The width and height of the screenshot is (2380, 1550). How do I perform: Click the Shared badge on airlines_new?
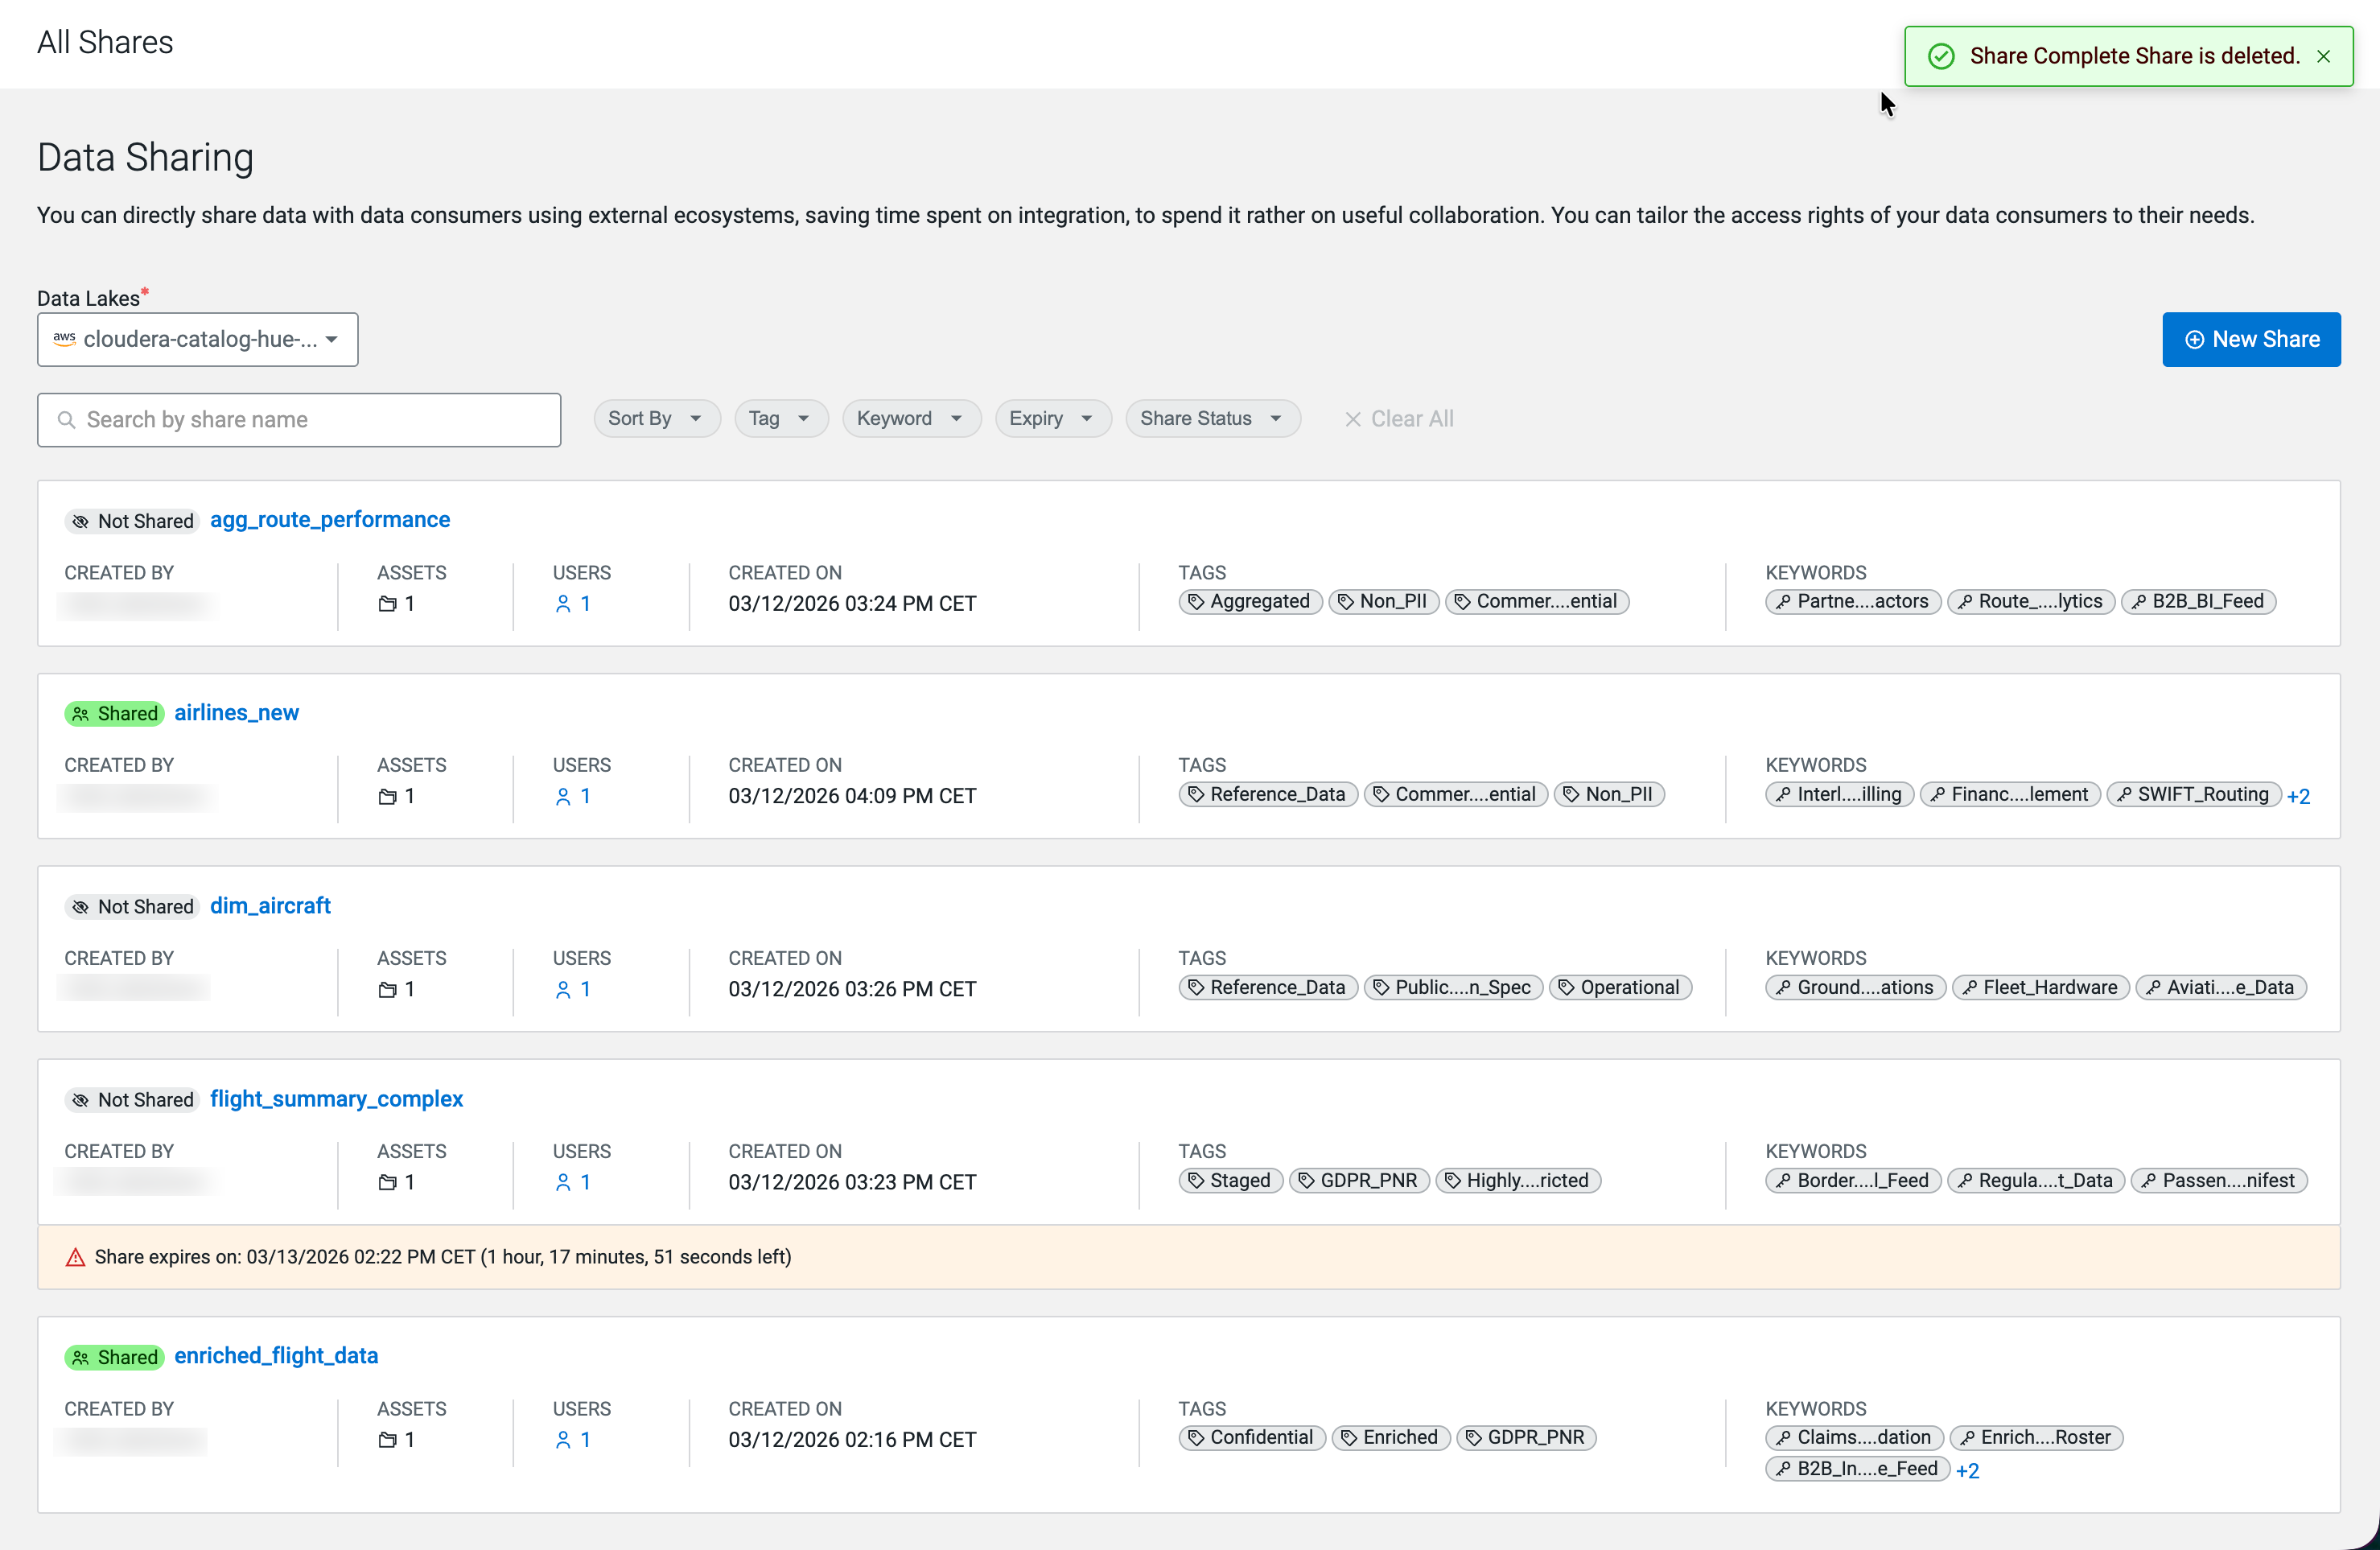click(x=114, y=714)
